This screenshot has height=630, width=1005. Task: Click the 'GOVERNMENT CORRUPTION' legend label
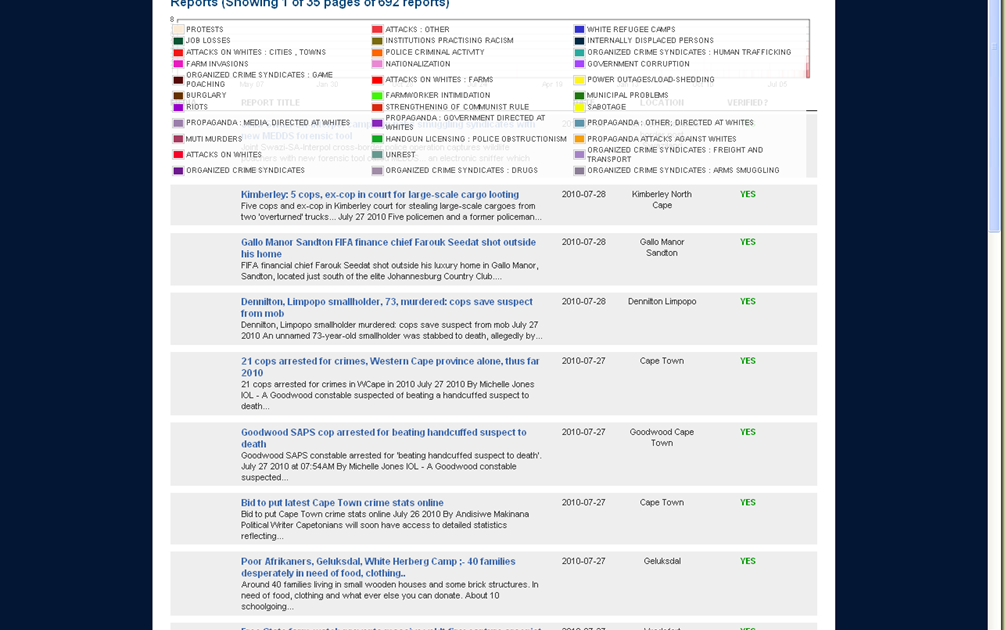[x=638, y=64]
